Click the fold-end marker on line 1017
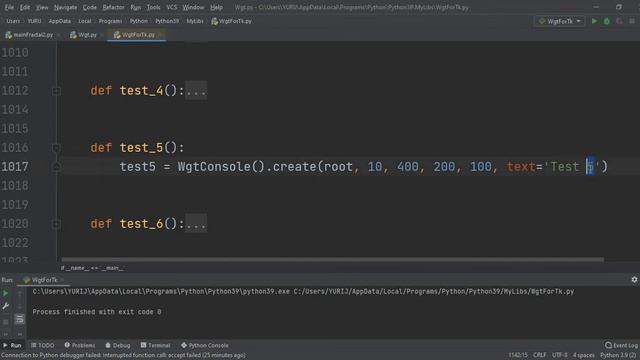This screenshot has width=640, height=360. pos(56,167)
